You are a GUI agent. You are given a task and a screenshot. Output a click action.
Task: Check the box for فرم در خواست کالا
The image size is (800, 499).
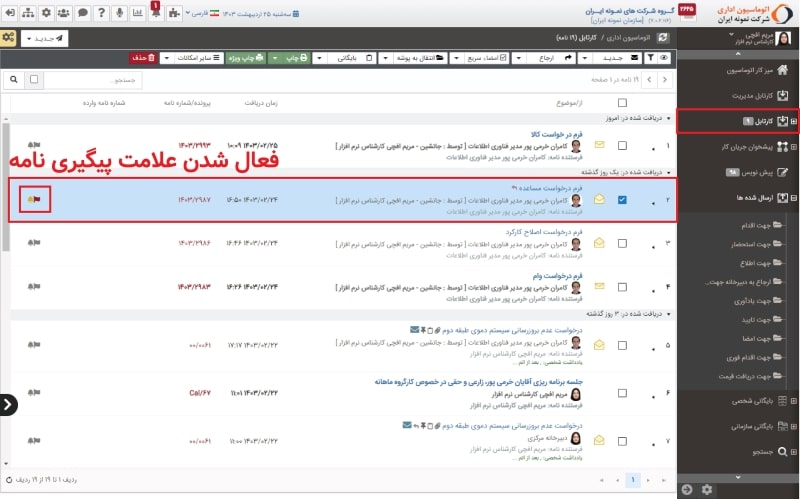click(x=622, y=145)
